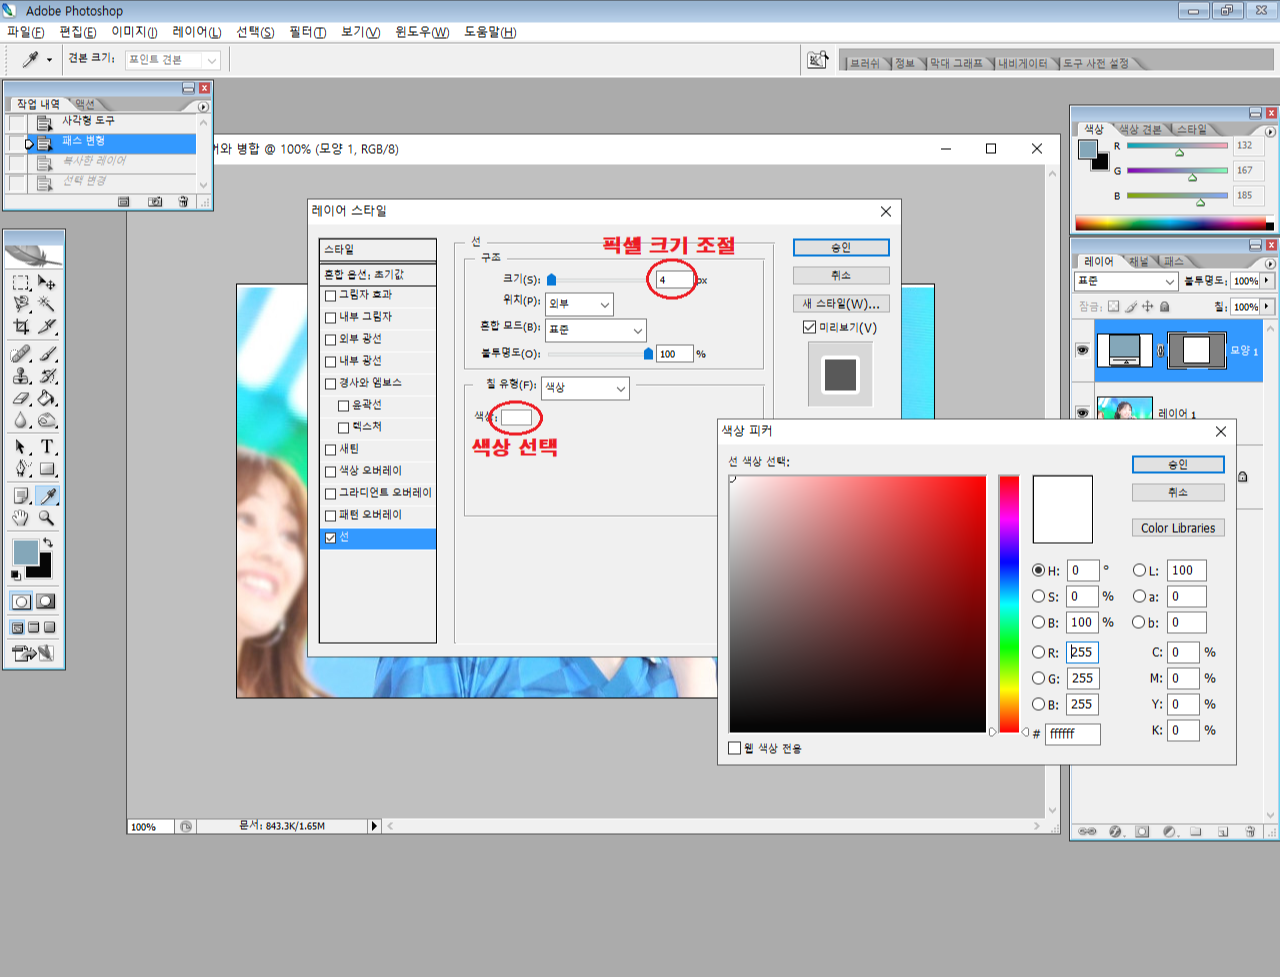Select the Blur tool
Screen dimensions: 1280x977
click(x=21, y=420)
